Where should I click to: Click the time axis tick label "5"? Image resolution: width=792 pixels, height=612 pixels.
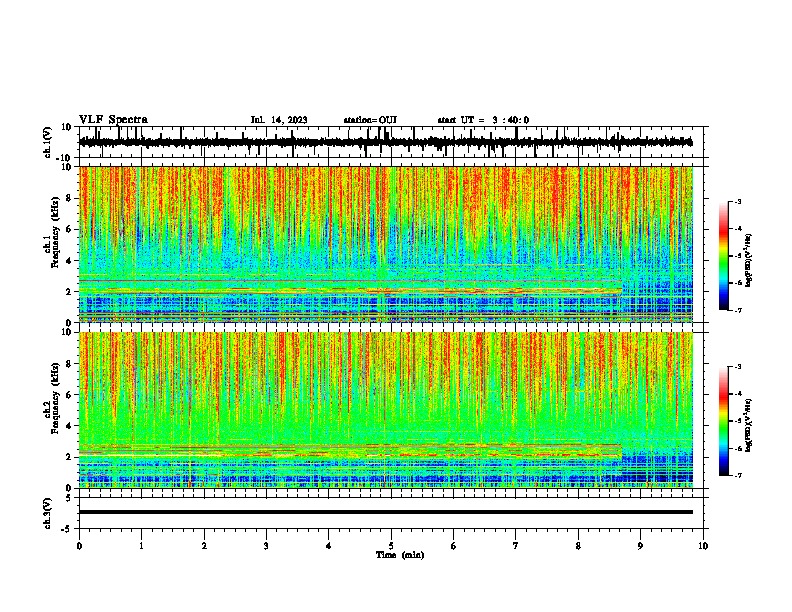coord(391,546)
